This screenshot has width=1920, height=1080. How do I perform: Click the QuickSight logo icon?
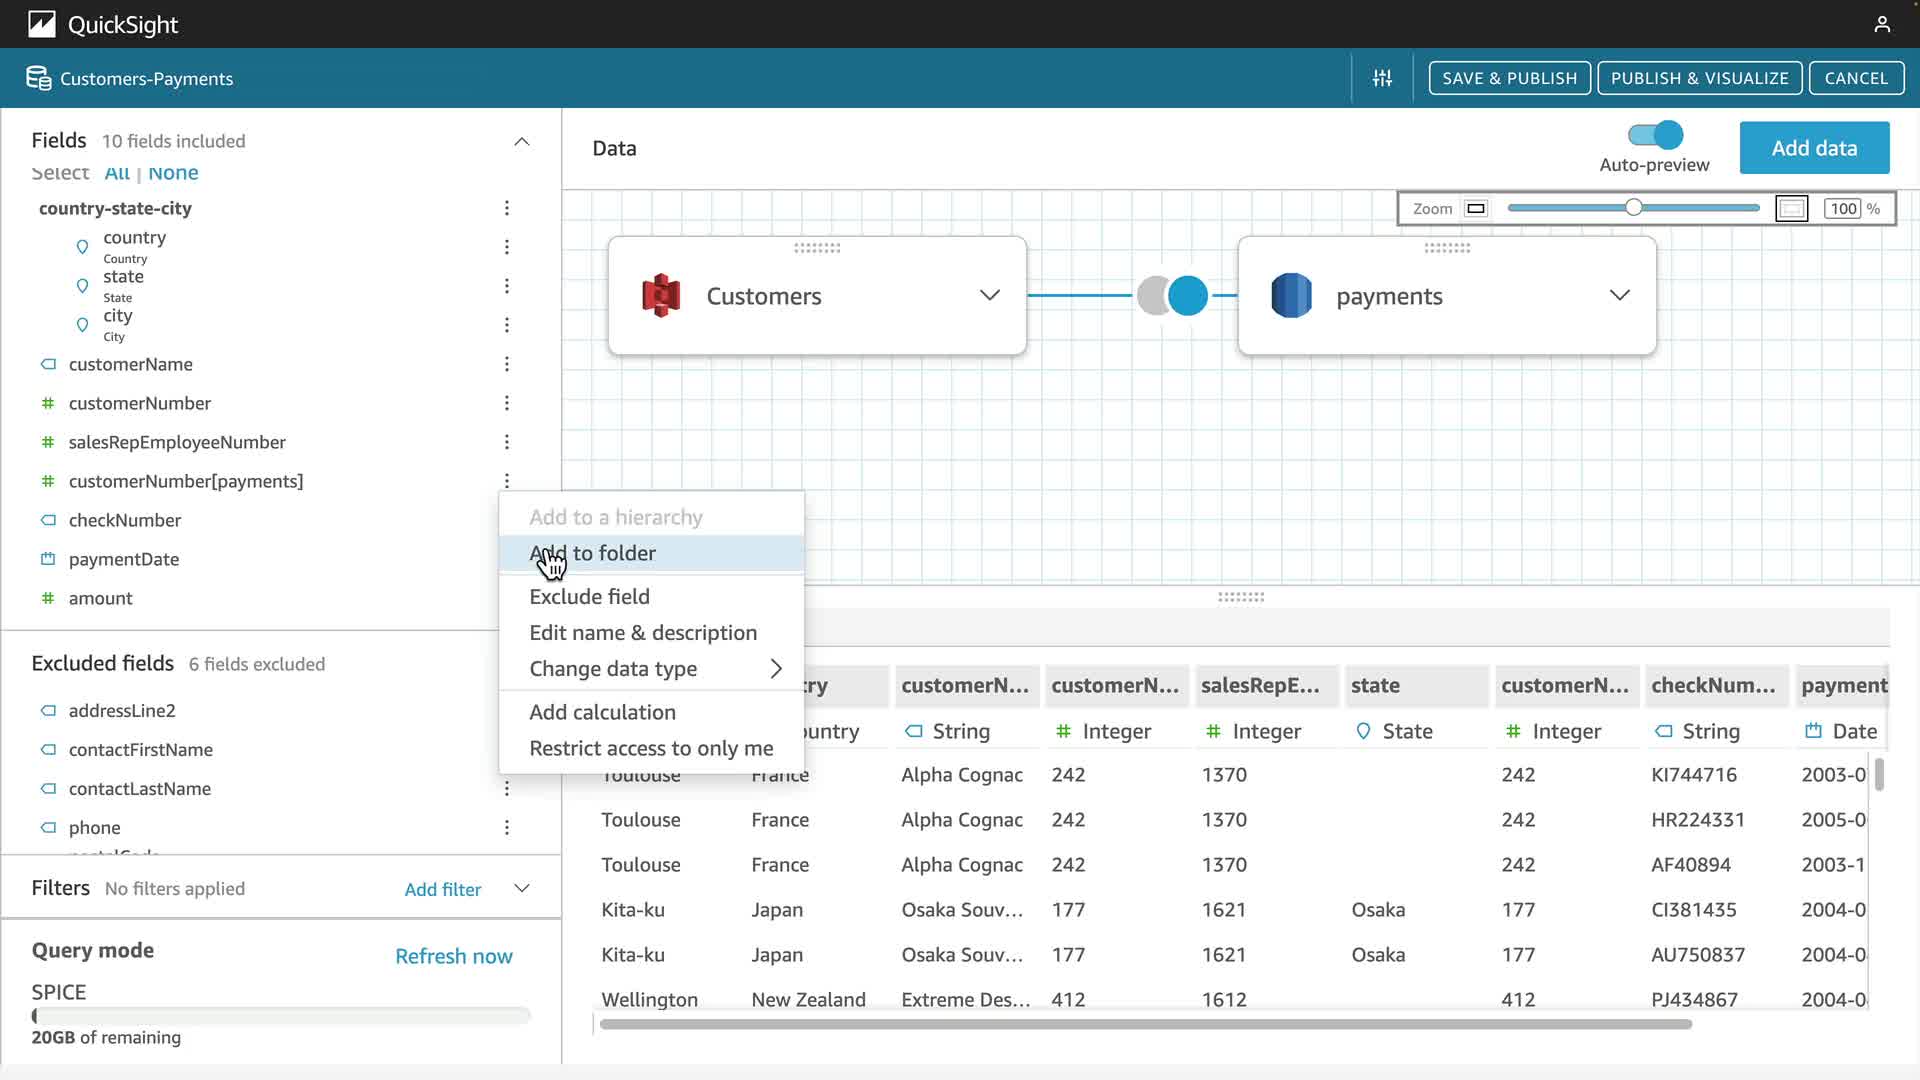click(42, 24)
